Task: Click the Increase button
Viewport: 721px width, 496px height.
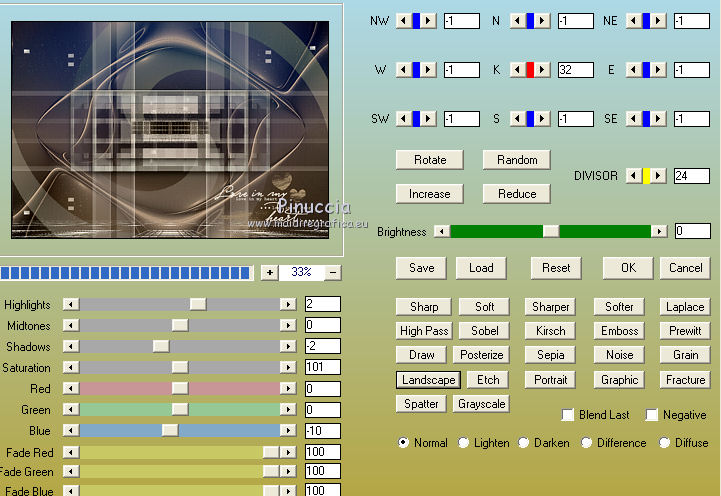Action: pyautogui.click(x=430, y=194)
